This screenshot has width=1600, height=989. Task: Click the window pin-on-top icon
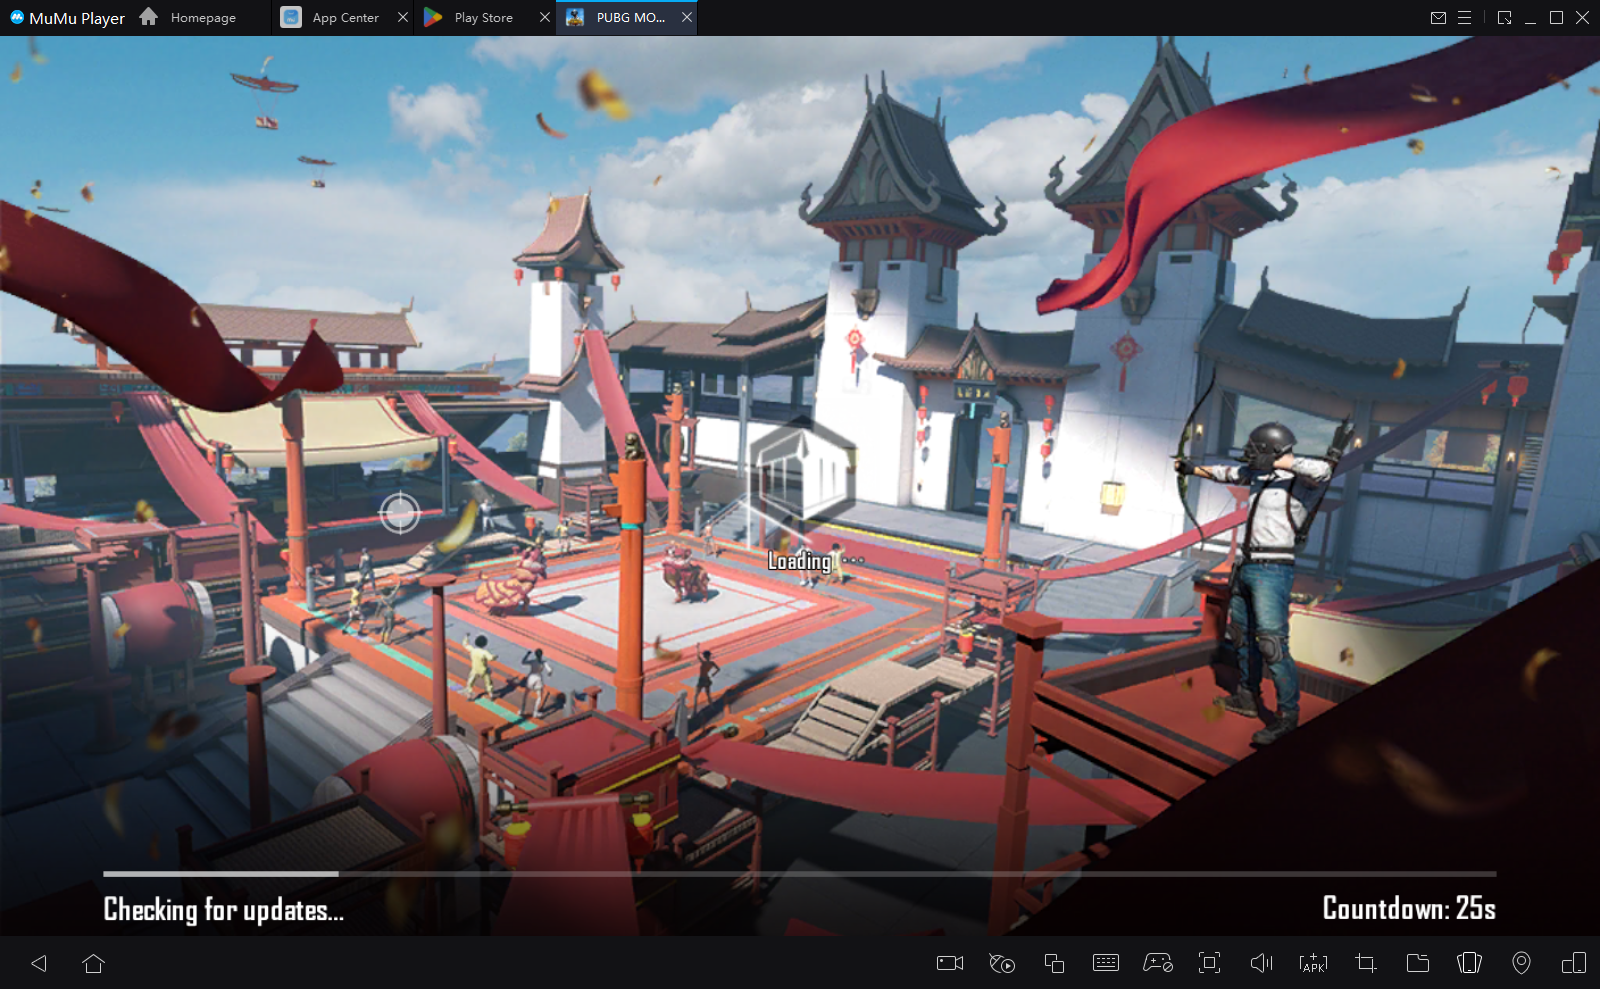pos(1504,18)
